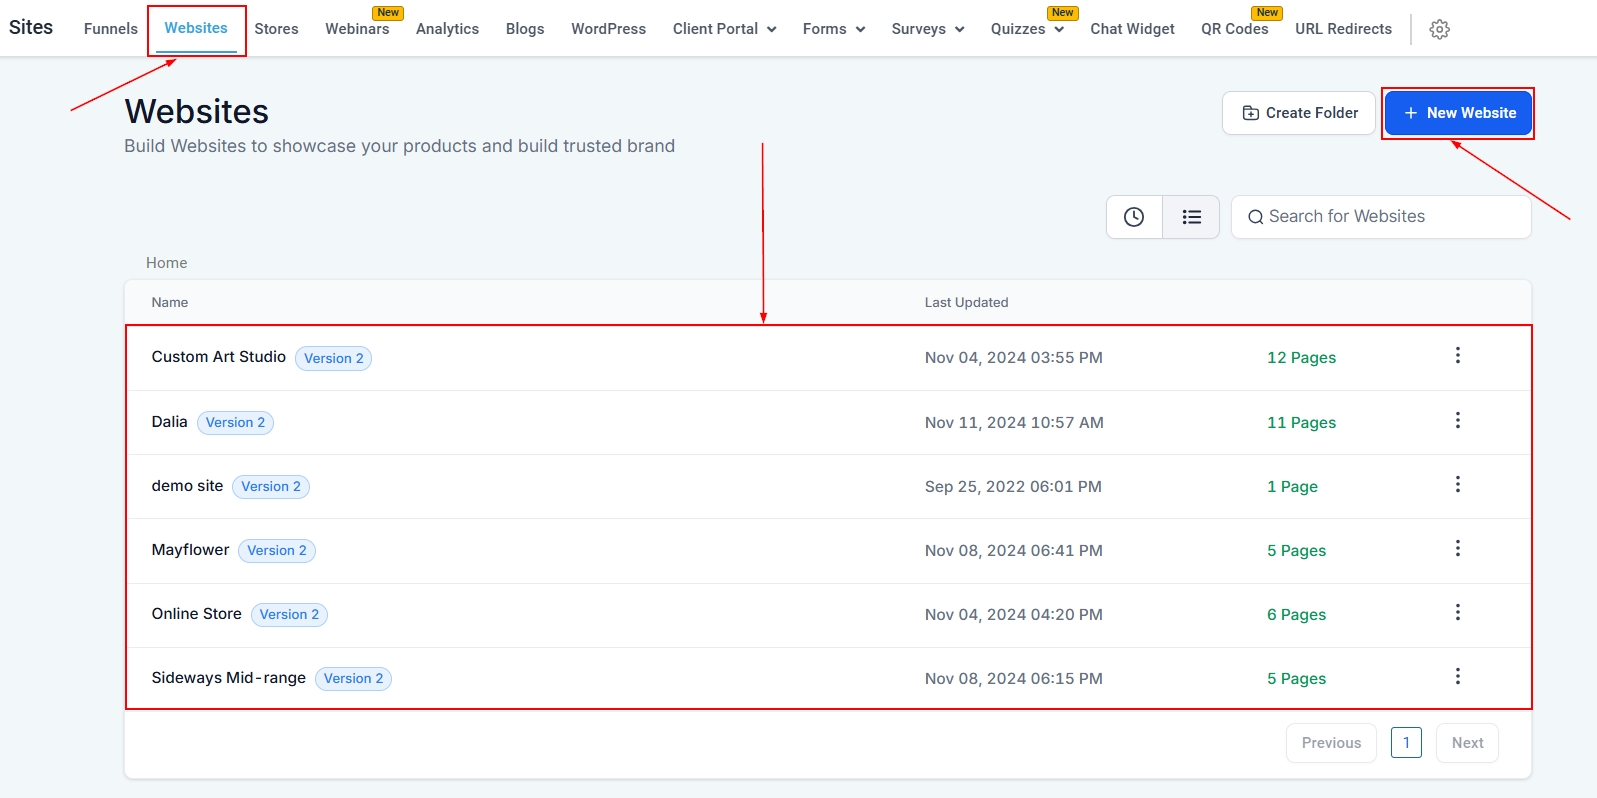Open three-dot menu for Custom Art Studio
The image size is (1597, 798).
pos(1457,356)
